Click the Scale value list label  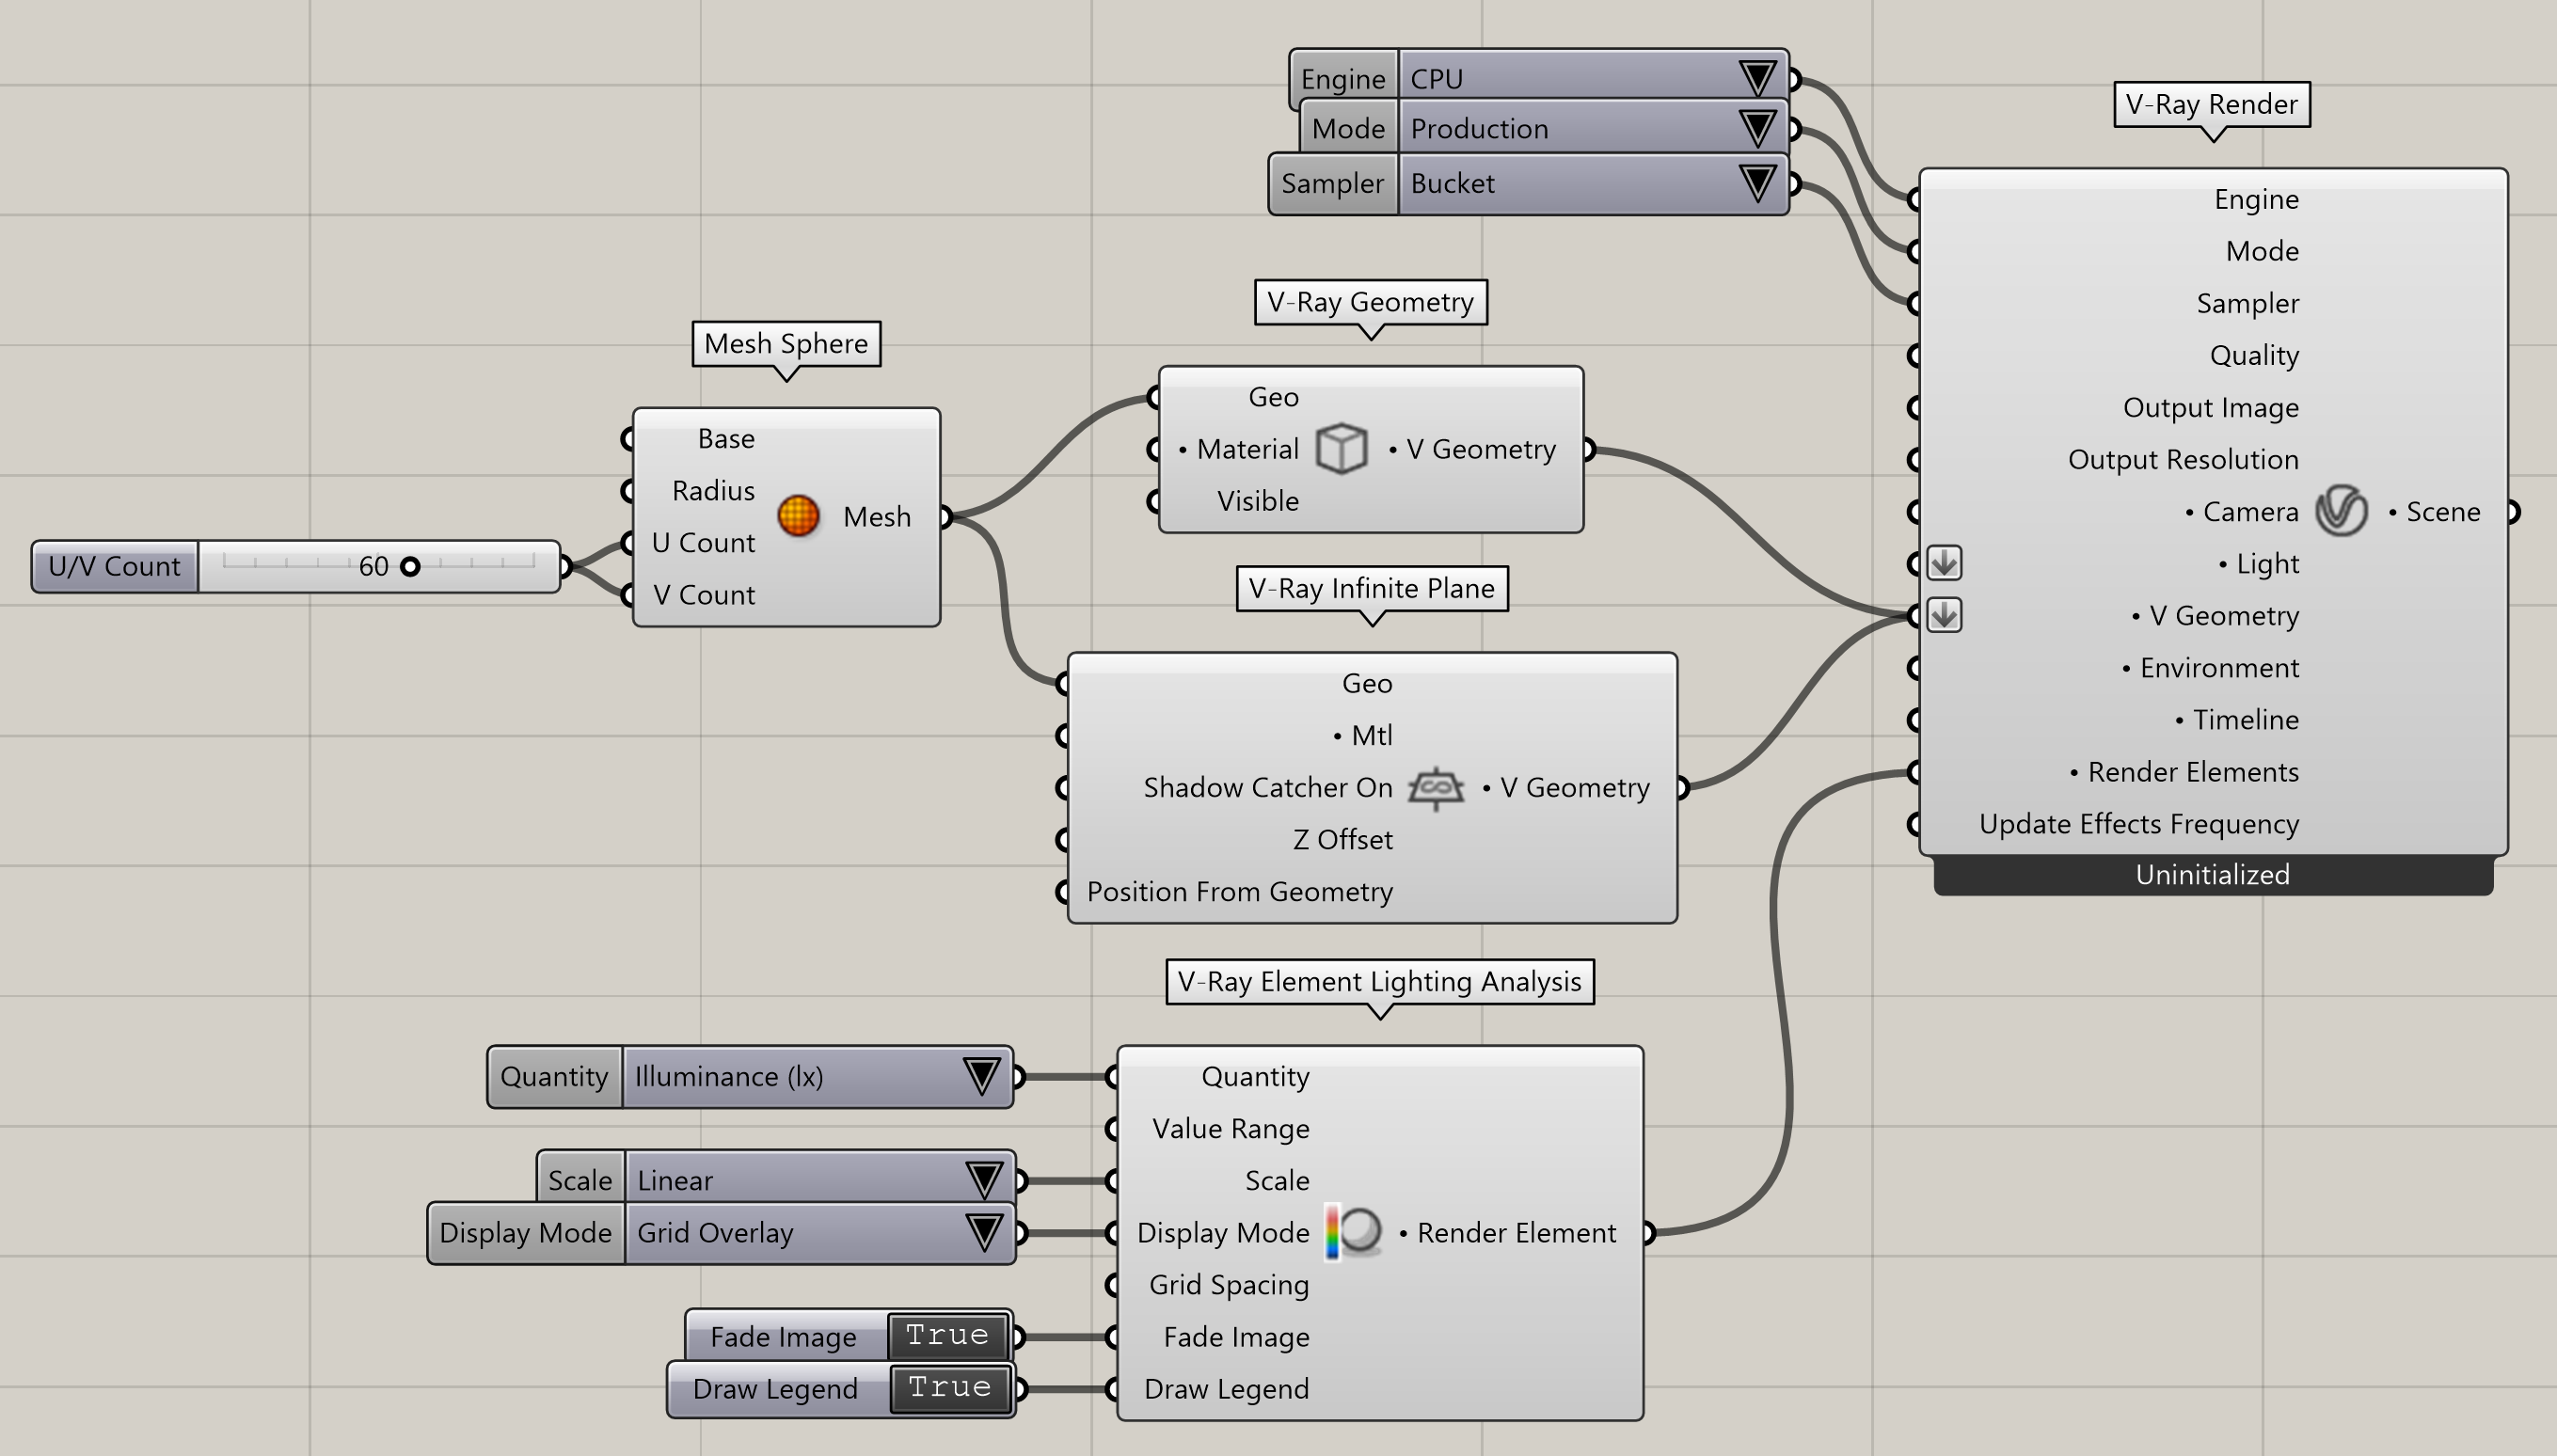click(580, 1180)
